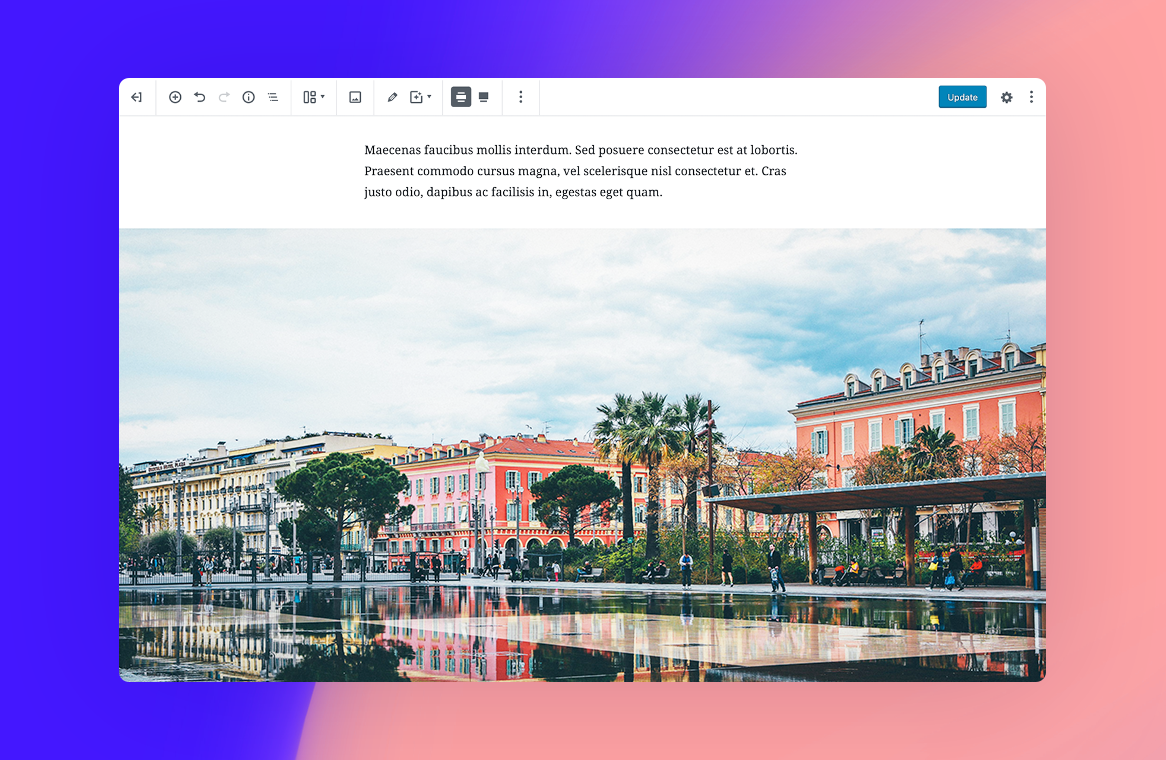Click the greyed redo arrow icon
Image resolution: width=1166 pixels, height=760 pixels.
(x=224, y=97)
